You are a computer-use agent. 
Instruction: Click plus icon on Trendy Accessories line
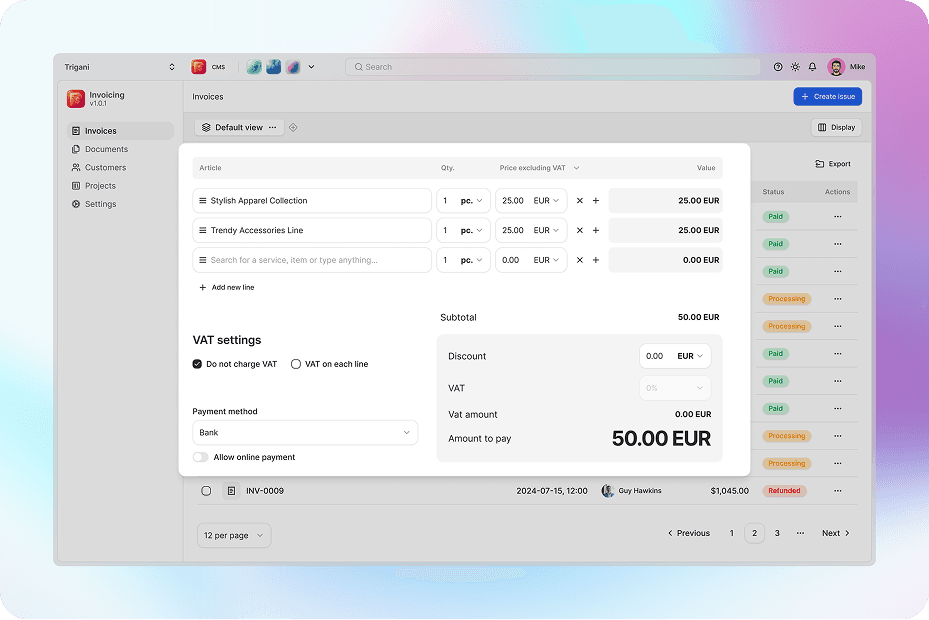[x=596, y=230]
